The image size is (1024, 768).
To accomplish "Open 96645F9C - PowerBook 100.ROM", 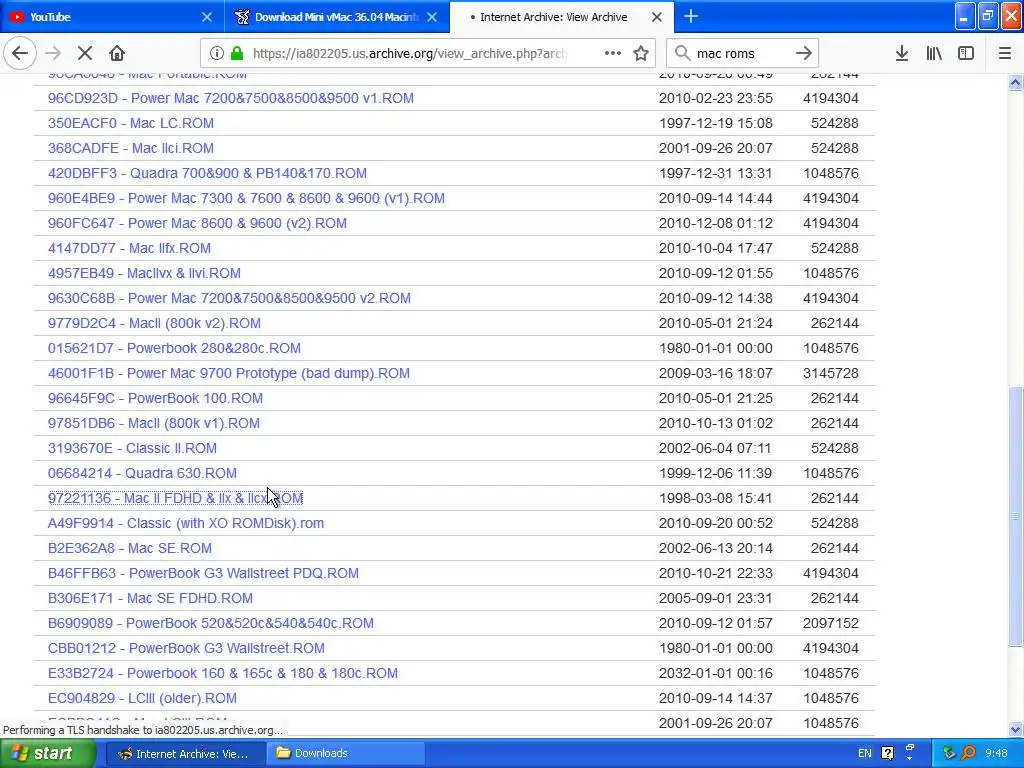I will coord(155,398).
